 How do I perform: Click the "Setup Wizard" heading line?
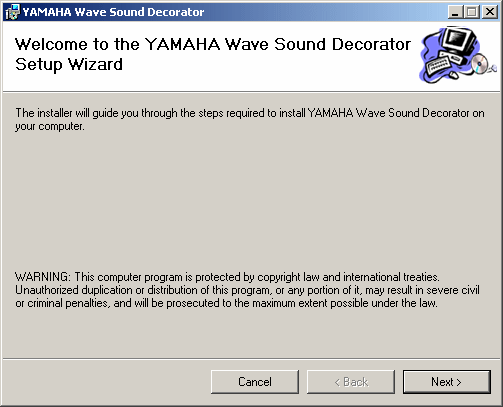pos(69,65)
